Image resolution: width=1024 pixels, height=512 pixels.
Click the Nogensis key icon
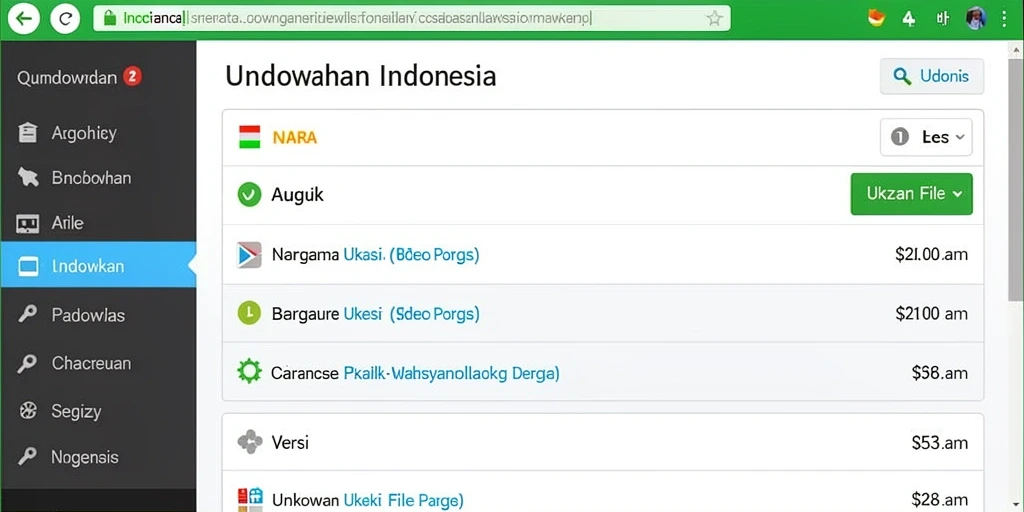click(27, 456)
